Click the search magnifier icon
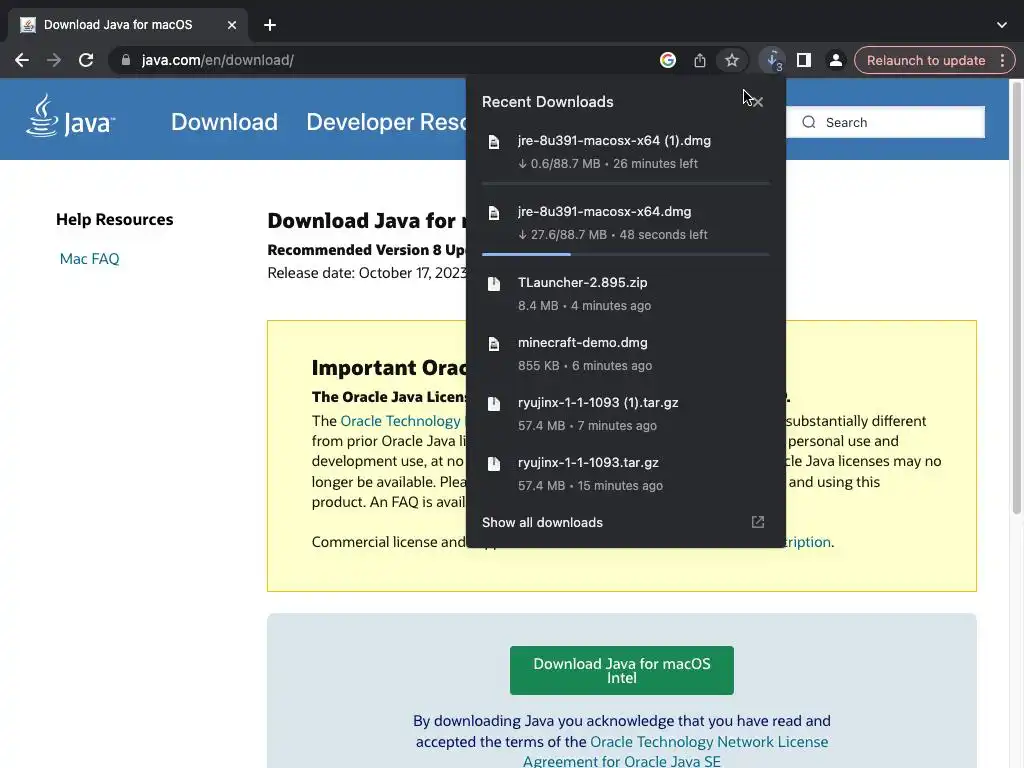1024x768 pixels. [x=808, y=122]
